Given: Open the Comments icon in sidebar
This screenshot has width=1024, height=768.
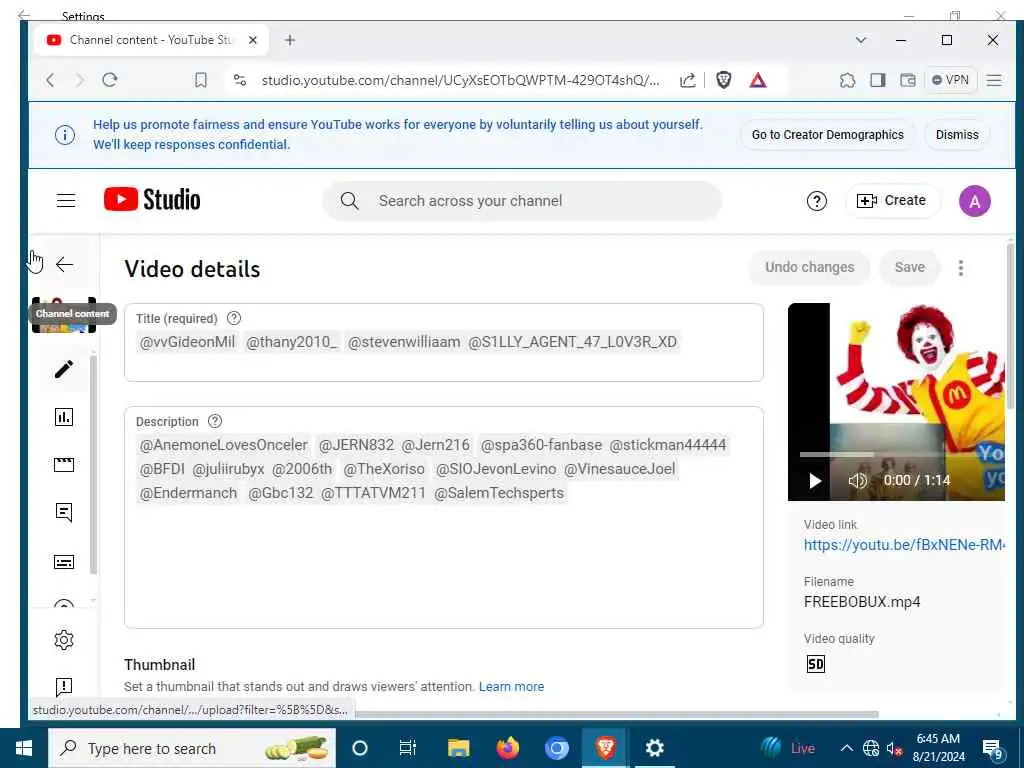Looking at the screenshot, I should [x=64, y=513].
